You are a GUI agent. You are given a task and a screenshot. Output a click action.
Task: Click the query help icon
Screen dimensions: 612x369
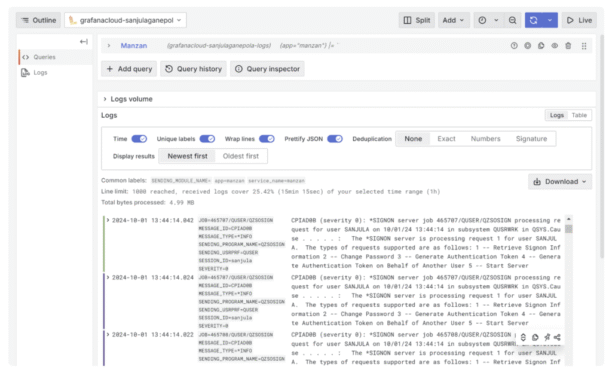514,46
